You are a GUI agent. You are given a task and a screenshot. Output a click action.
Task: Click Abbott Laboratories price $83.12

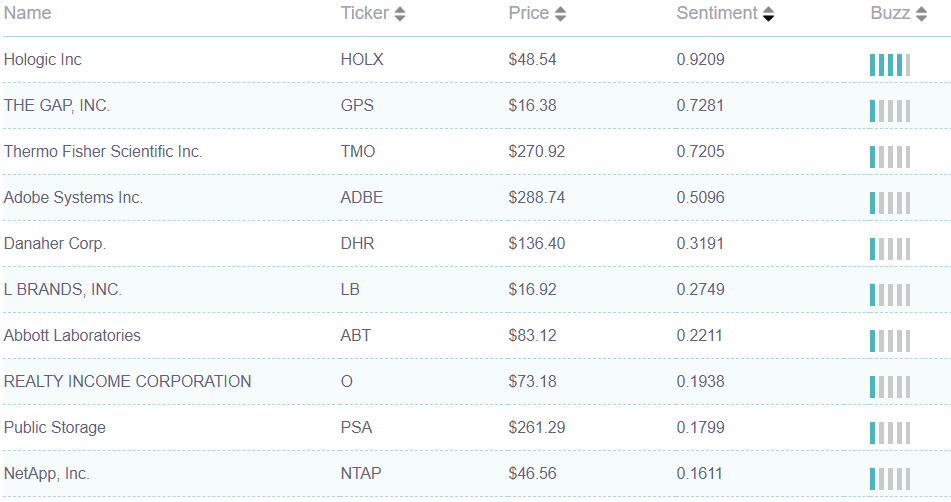coord(530,336)
